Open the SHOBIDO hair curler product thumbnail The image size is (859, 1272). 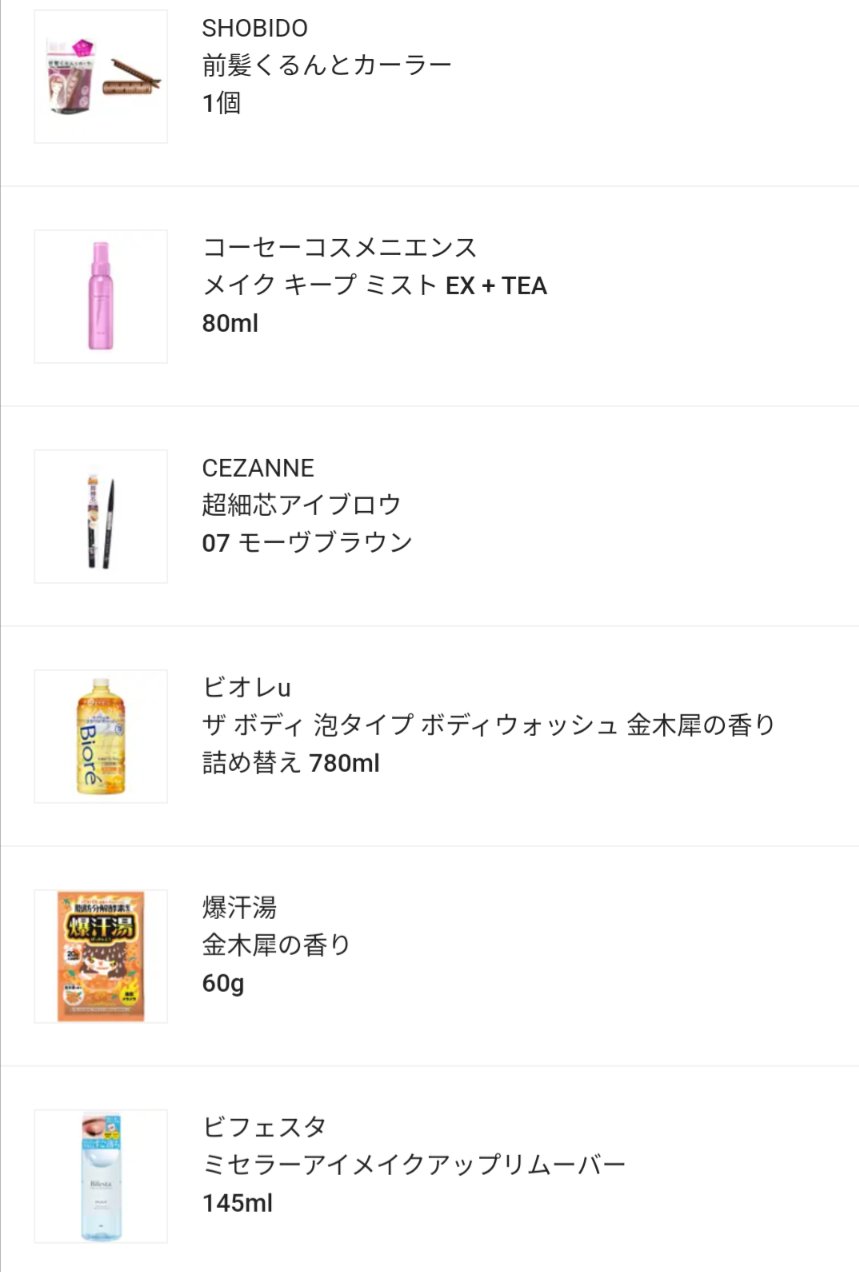pyautogui.click(x=100, y=76)
